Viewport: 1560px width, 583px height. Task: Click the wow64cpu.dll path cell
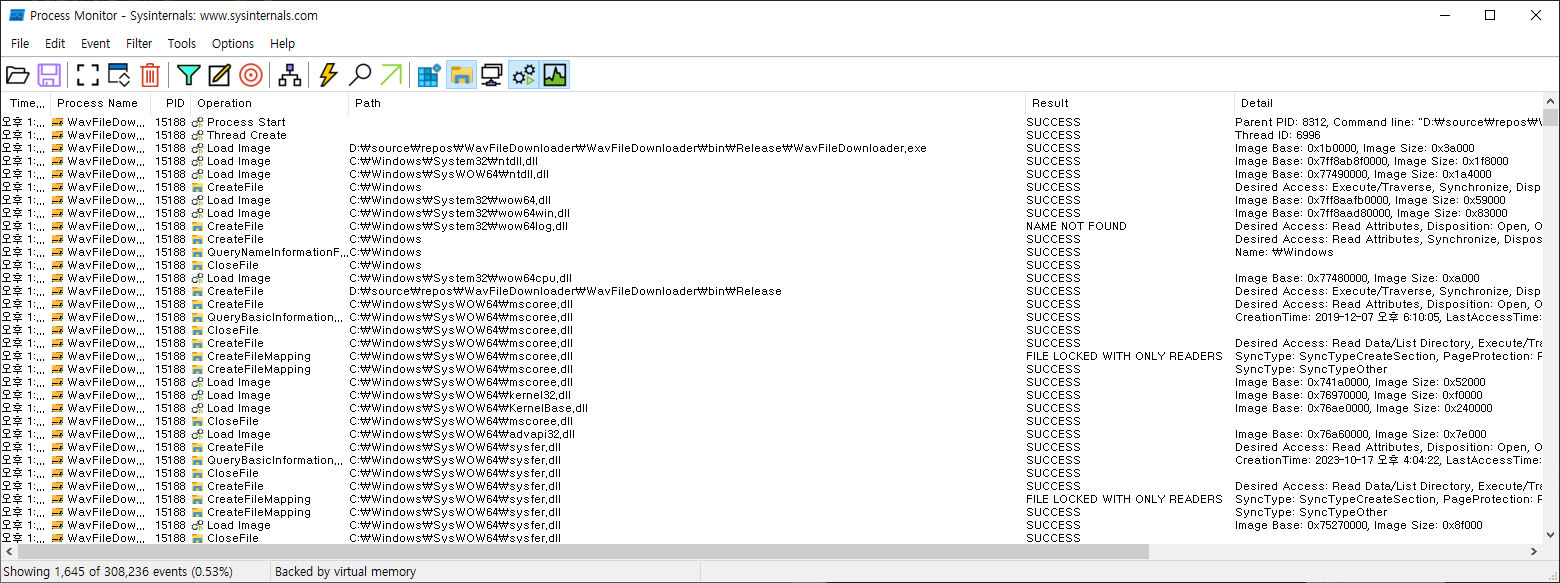click(460, 278)
